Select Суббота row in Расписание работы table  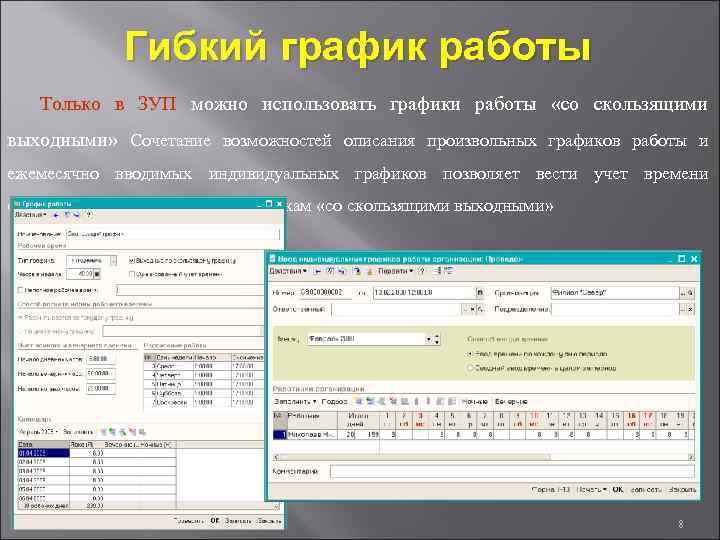pos(205,394)
